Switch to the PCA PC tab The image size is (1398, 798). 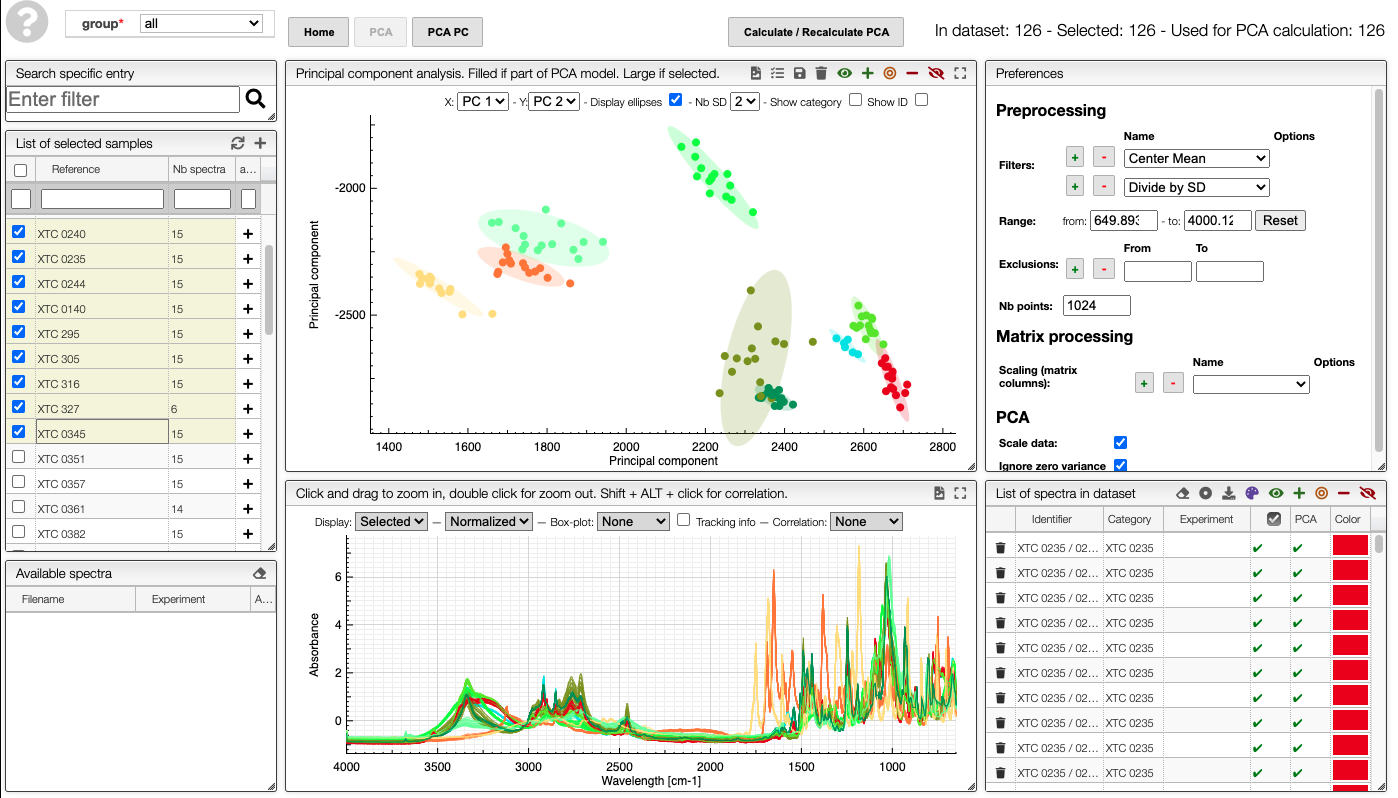(x=448, y=32)
